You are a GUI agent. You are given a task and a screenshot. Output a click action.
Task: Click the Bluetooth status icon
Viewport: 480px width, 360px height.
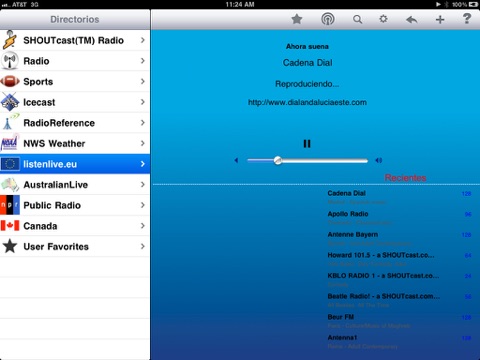point(446,4)
